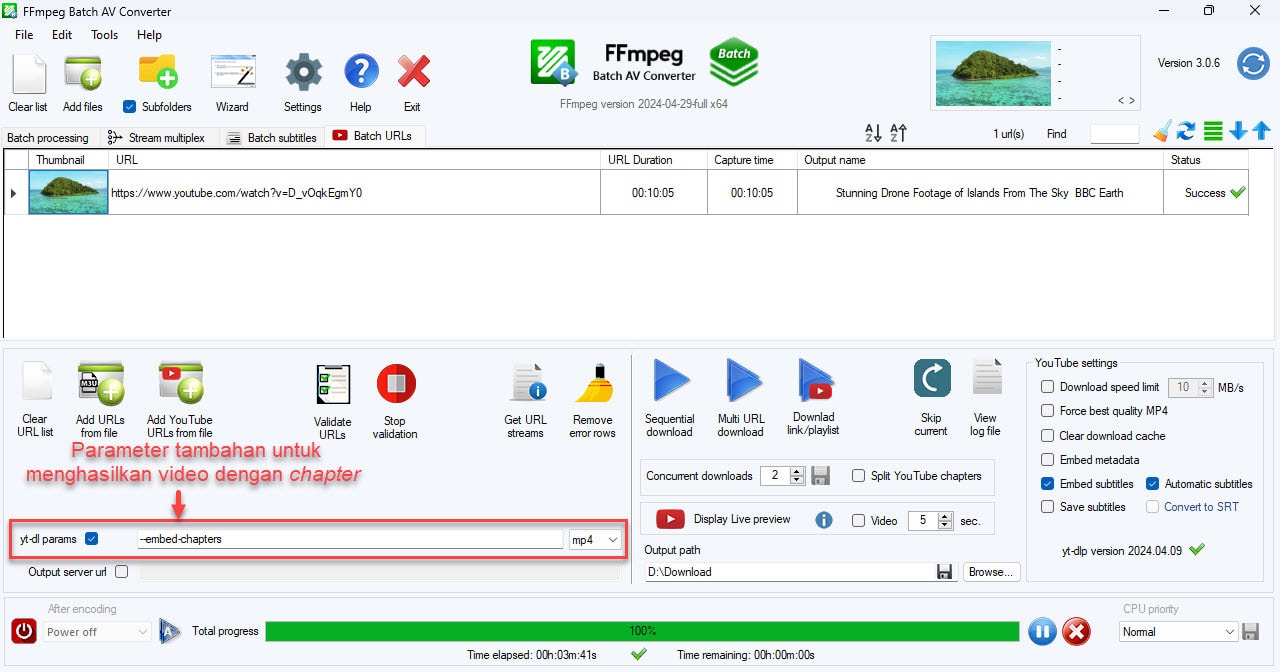Screen dimensions: 1280x672
Task: Click Add URLs from file icon
Action: click(x=101, y=383)
